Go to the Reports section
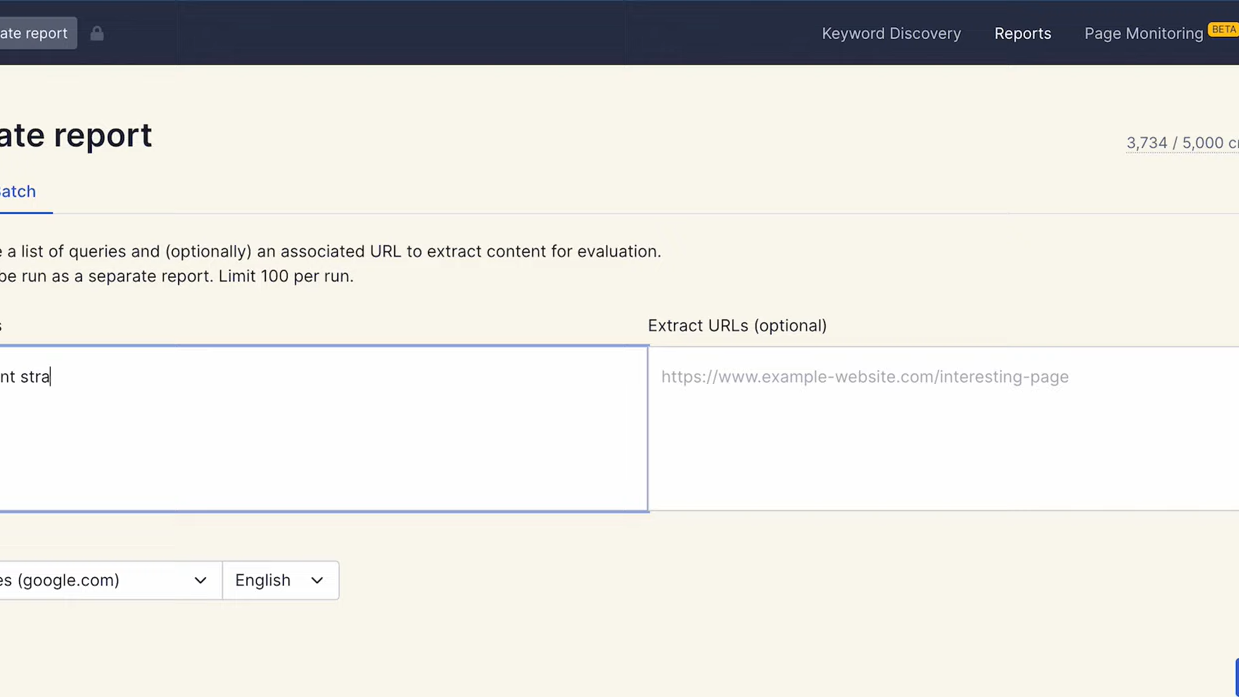This screenshot has height=697, width=1239. [1022, 33]
